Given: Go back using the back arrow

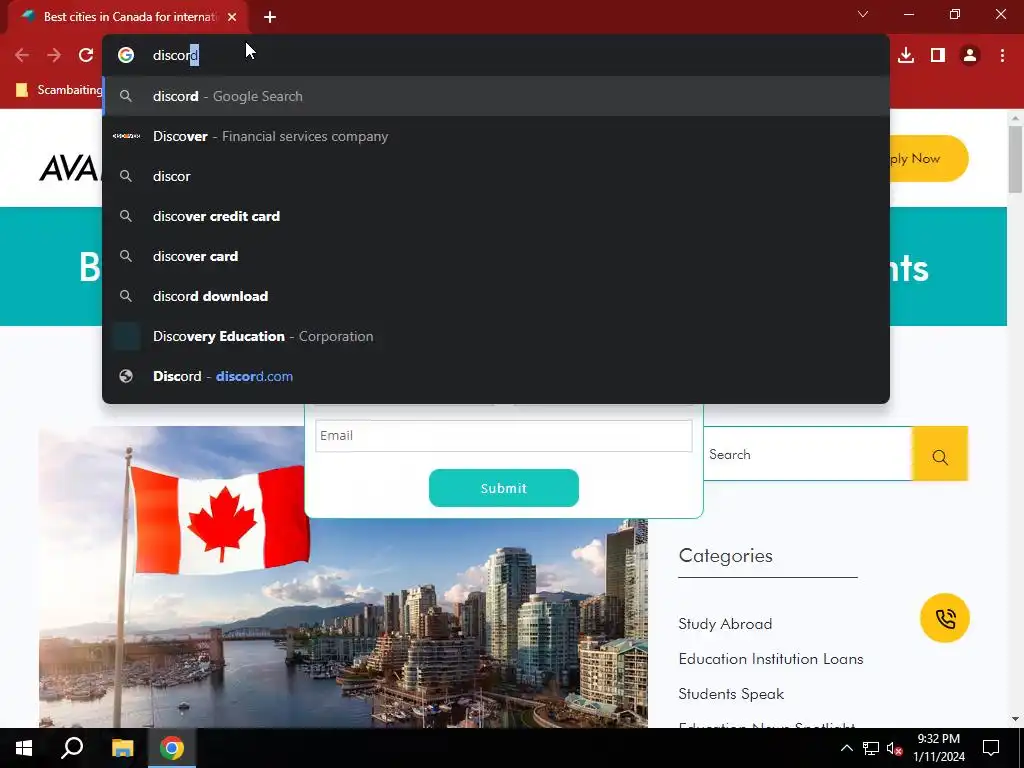Looking at the screenshot, I should coord(22,56).
